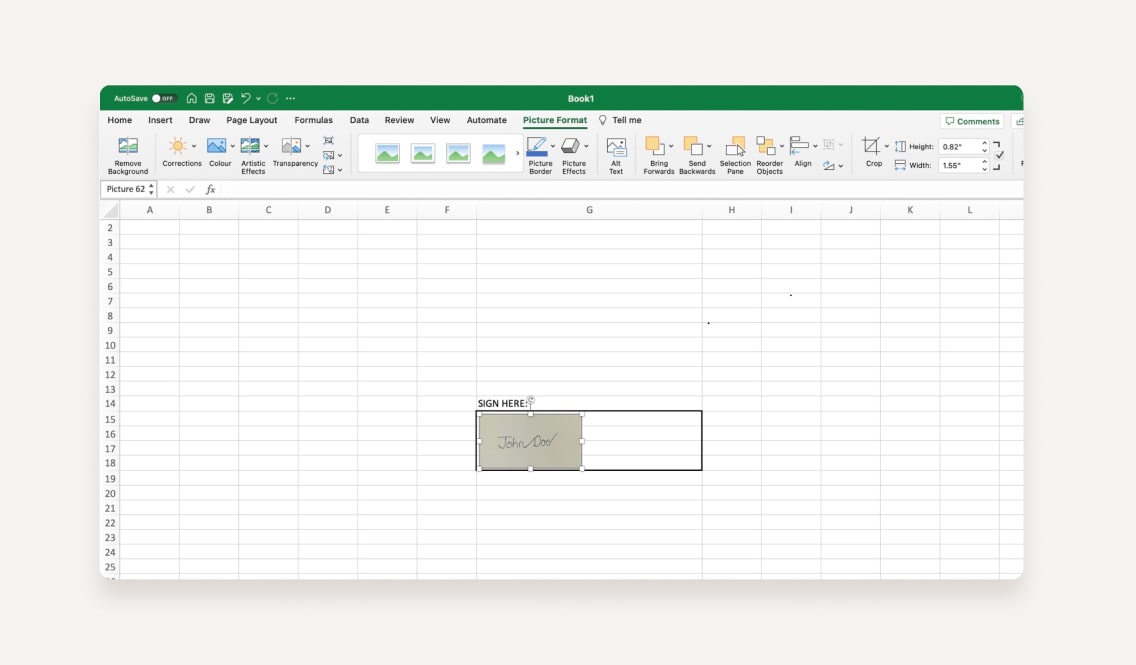
Task: Send the signature image Backwards
Action: click(696, 152)
